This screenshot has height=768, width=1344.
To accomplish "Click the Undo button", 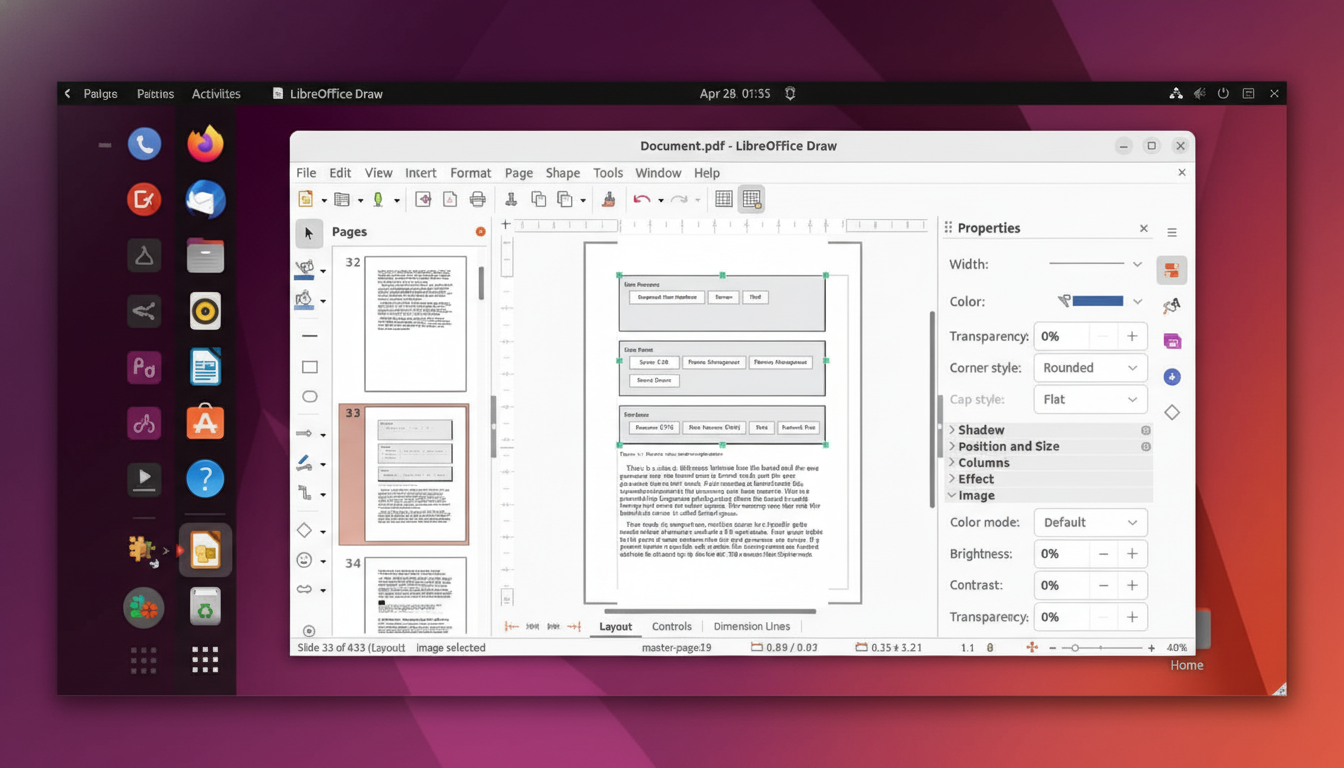I will [640, 198].
